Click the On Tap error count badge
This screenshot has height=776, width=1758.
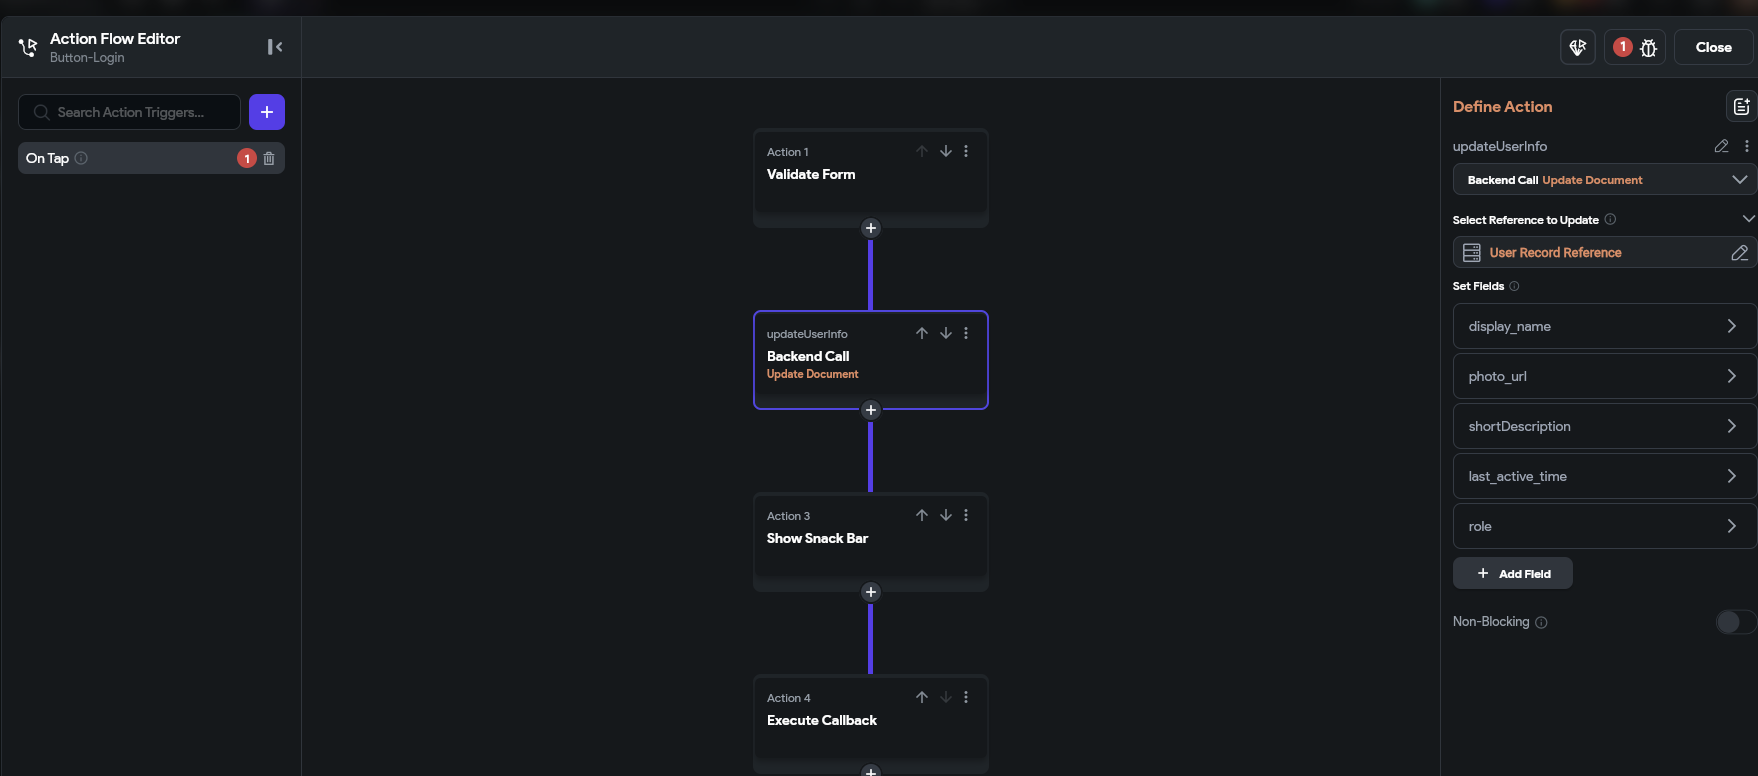[246, 158]
